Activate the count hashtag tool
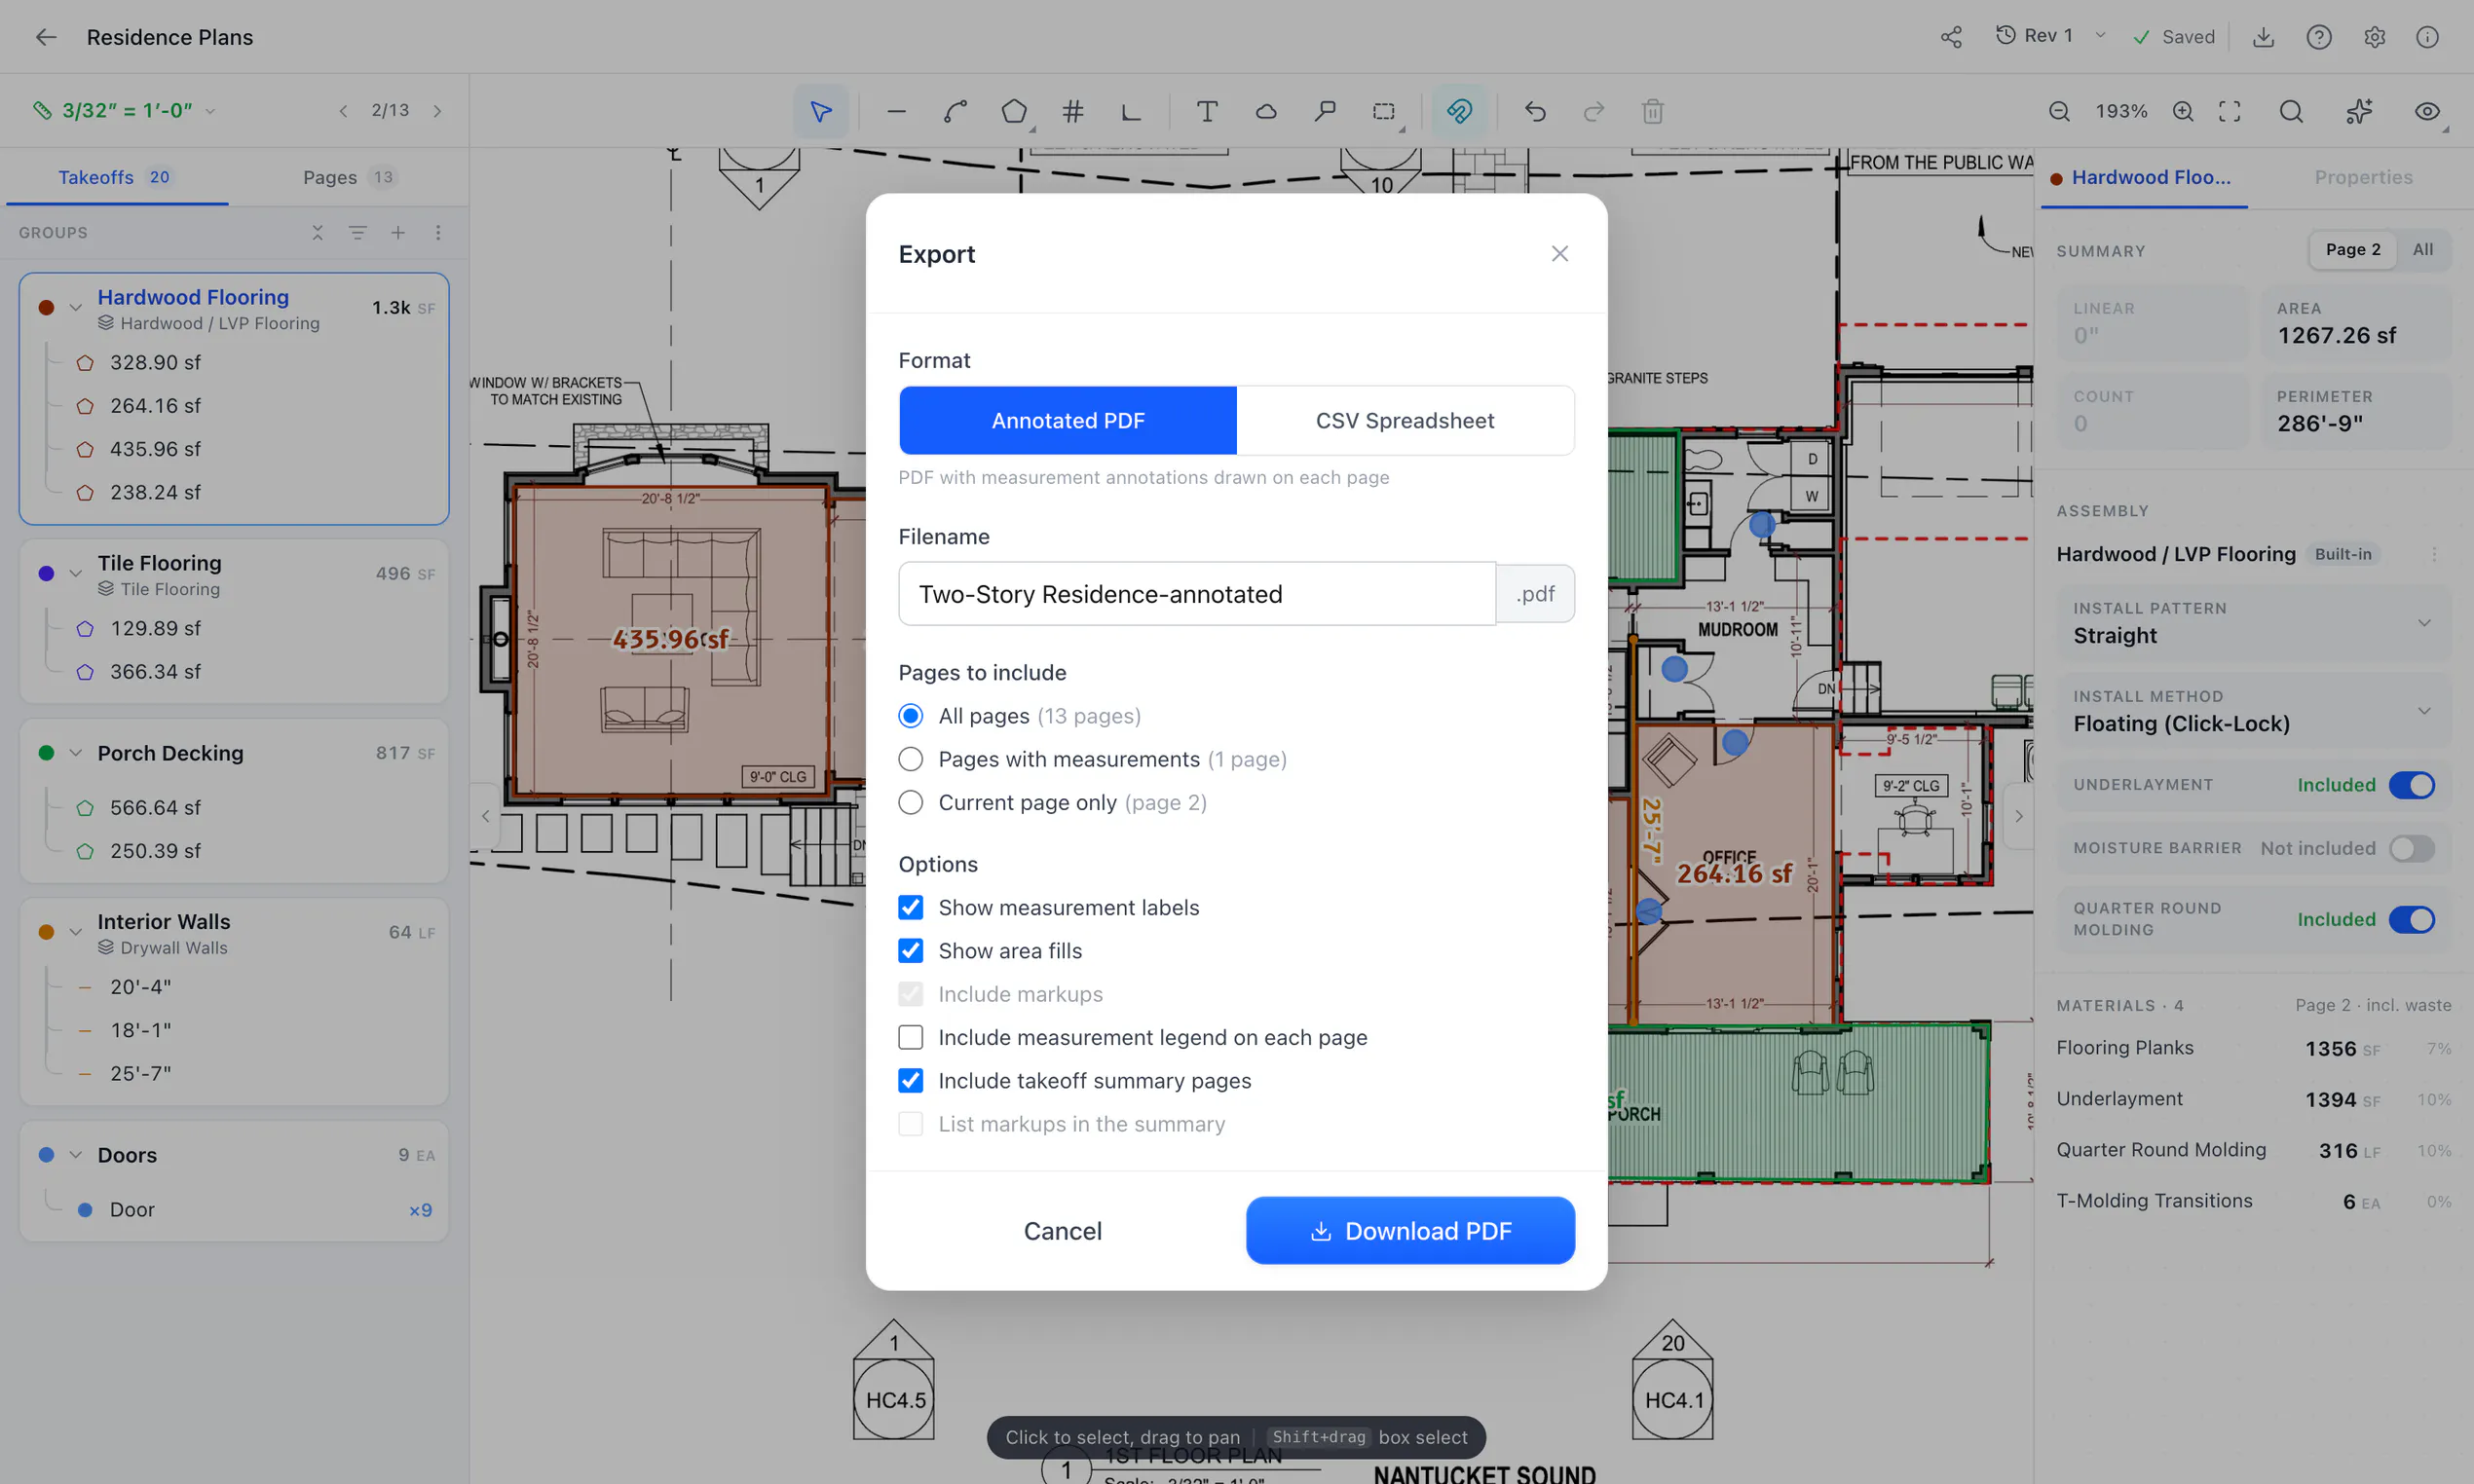The image size is (2474, 1484). coord(1073,111)
